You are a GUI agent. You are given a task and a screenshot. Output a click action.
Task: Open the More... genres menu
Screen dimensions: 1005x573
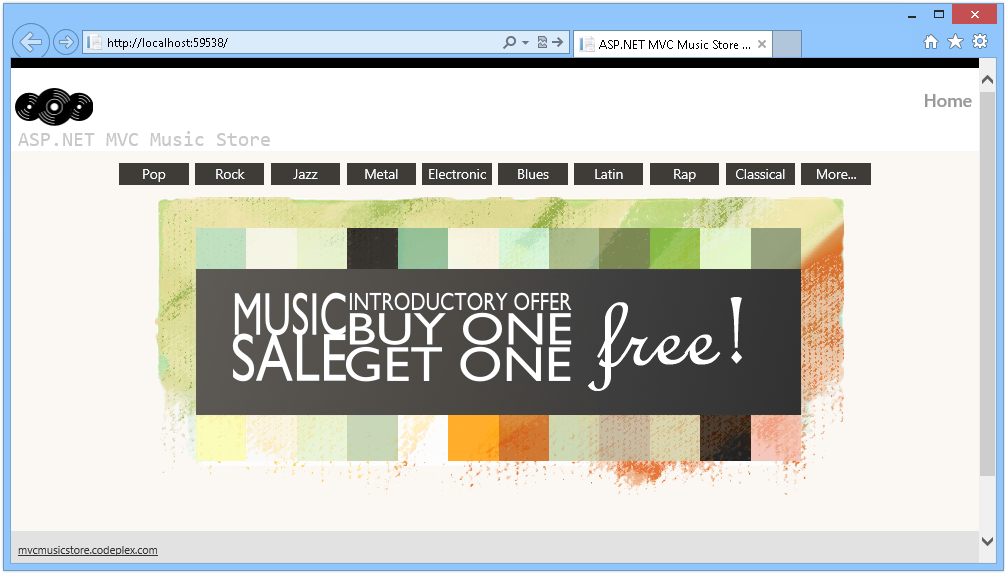coord(836,174)
